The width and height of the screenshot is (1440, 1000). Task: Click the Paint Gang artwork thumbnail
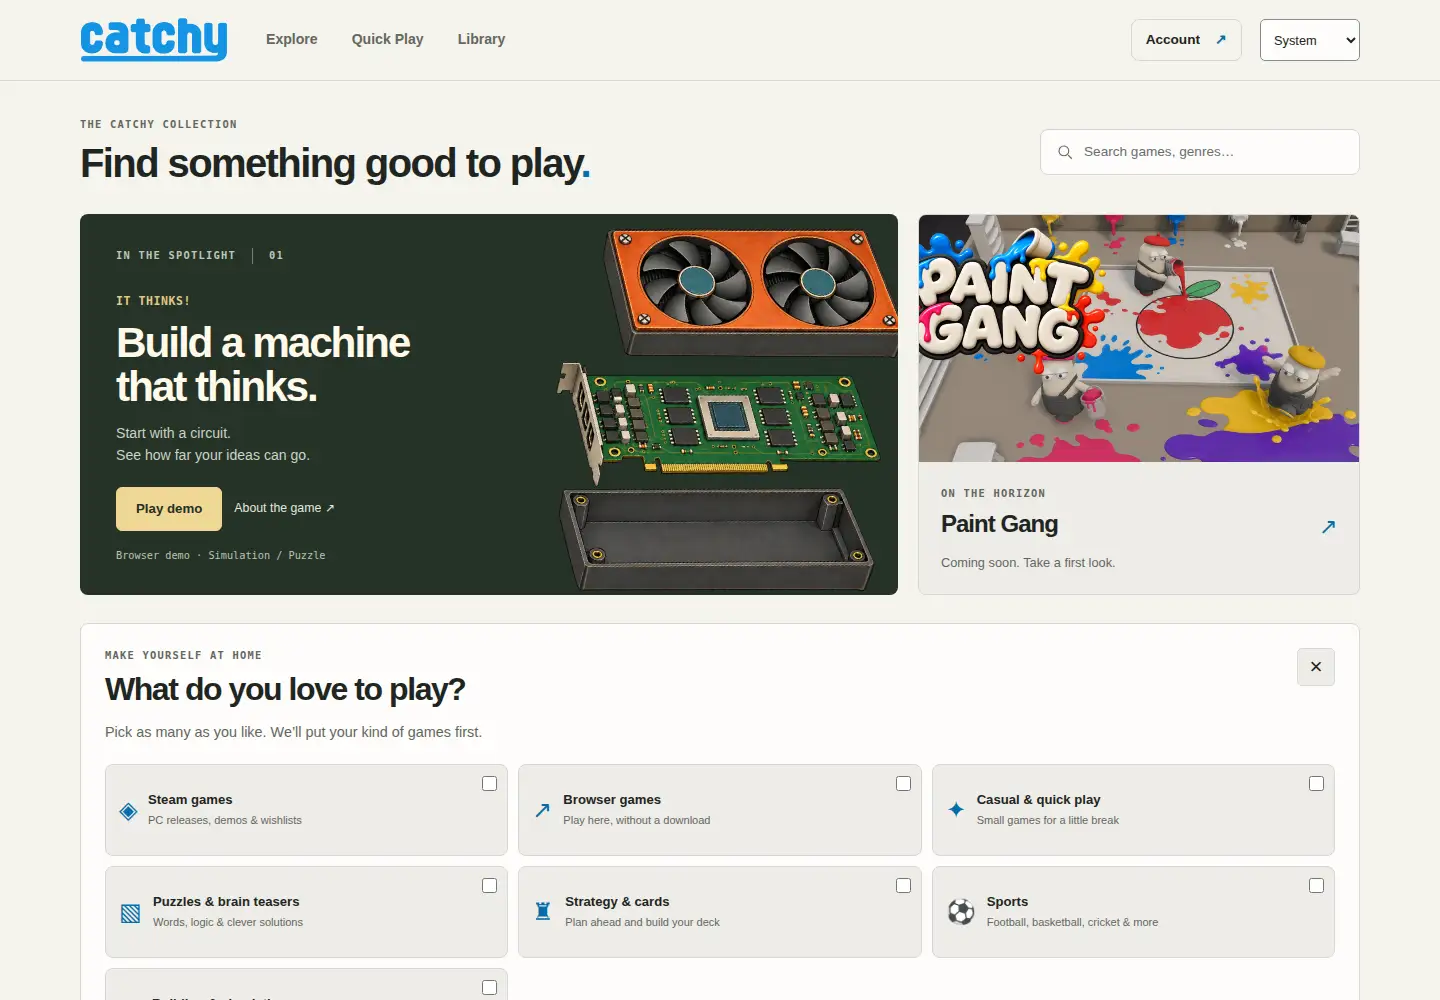1139,338
